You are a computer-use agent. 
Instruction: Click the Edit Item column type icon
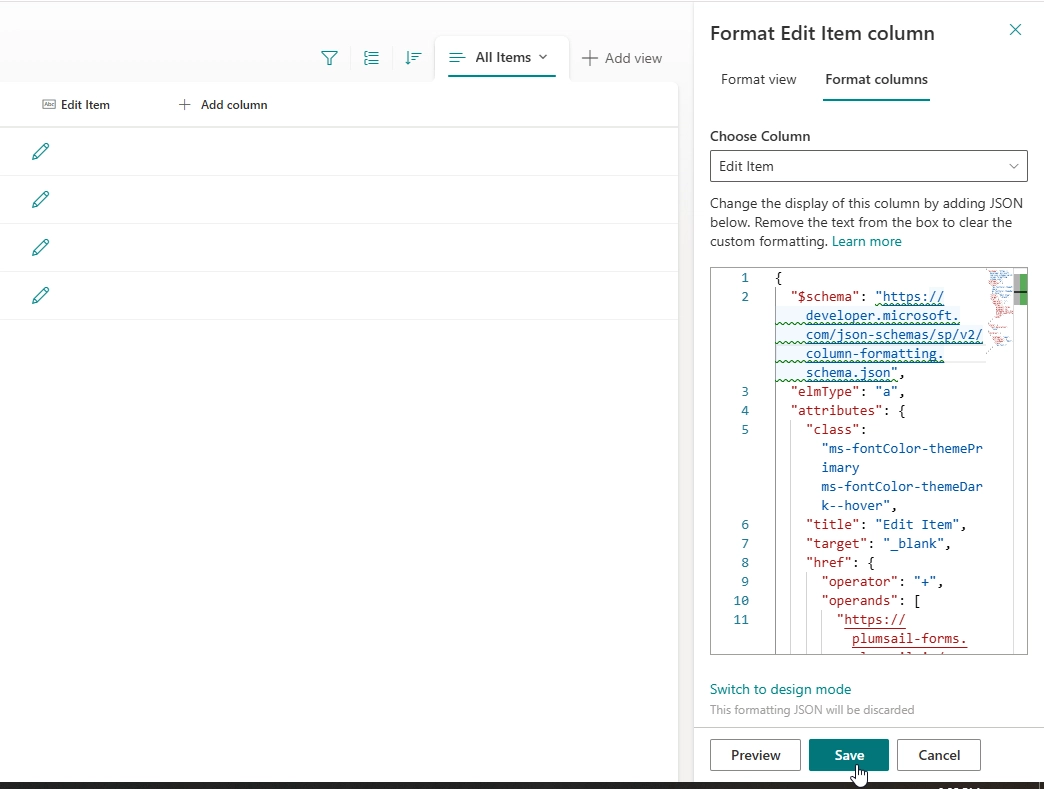[x=49, y=105]
